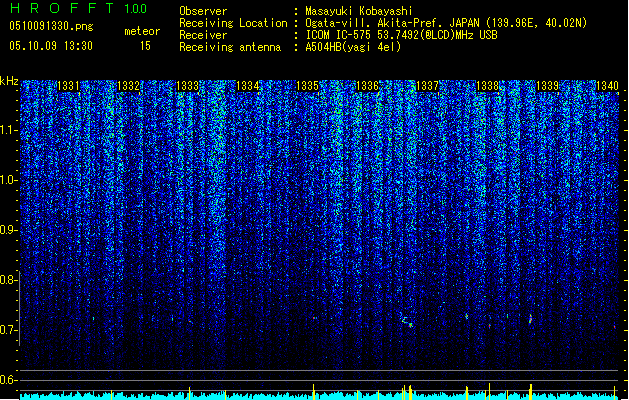Screen dimensions: 629x400
Task: Click the meteor label
Action: click(x=142, y=31)
